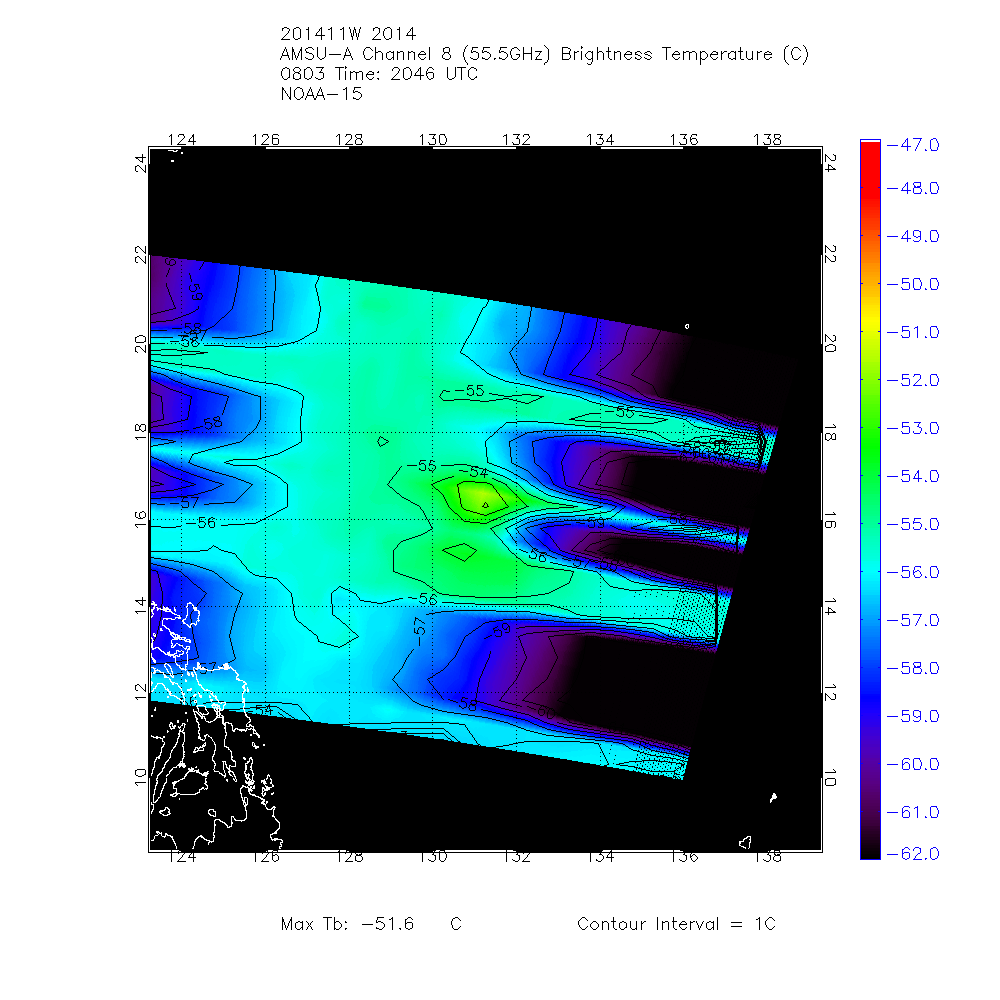Viewport: 1000px width, 1000px height.
Task: Click the -58.0 color scale label
Action: point(913,668)
